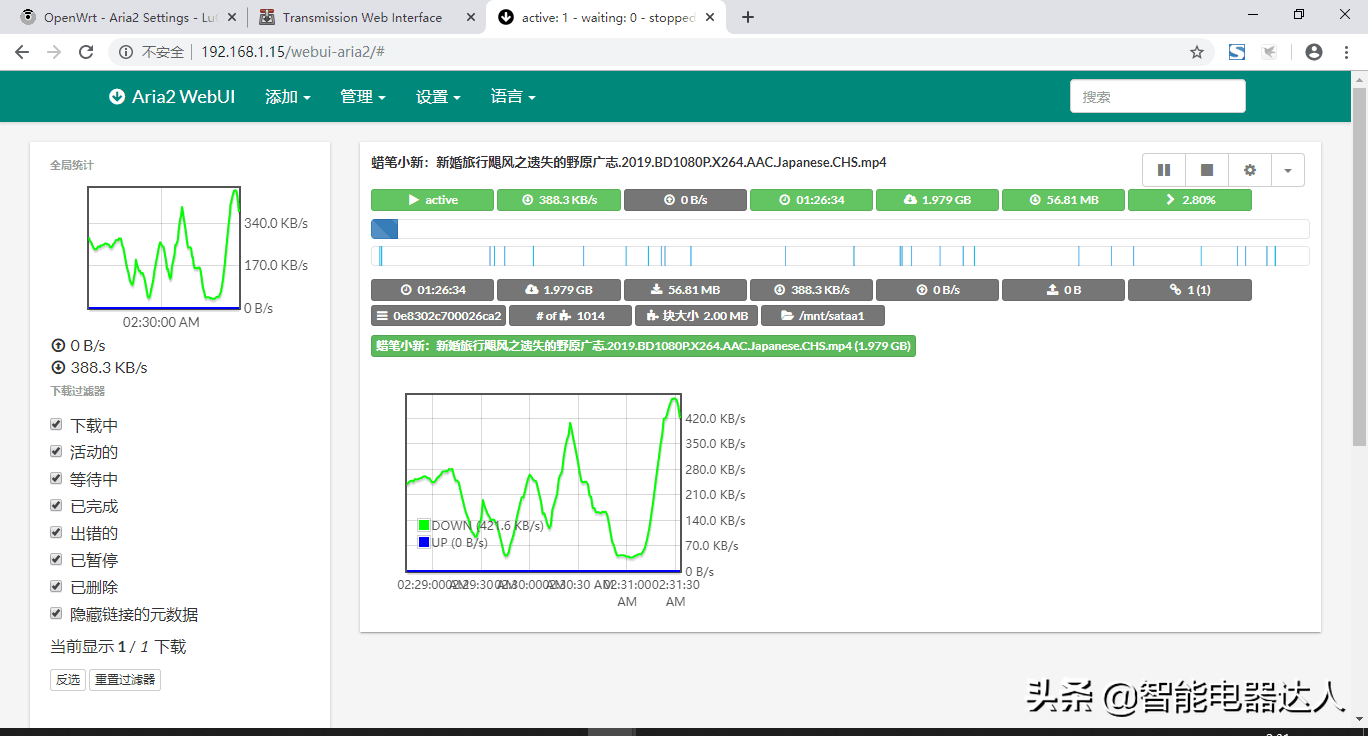Switch to the Transmission Web Interface tab
Screen dimensions: 1368x736
(x=360, y=17)
